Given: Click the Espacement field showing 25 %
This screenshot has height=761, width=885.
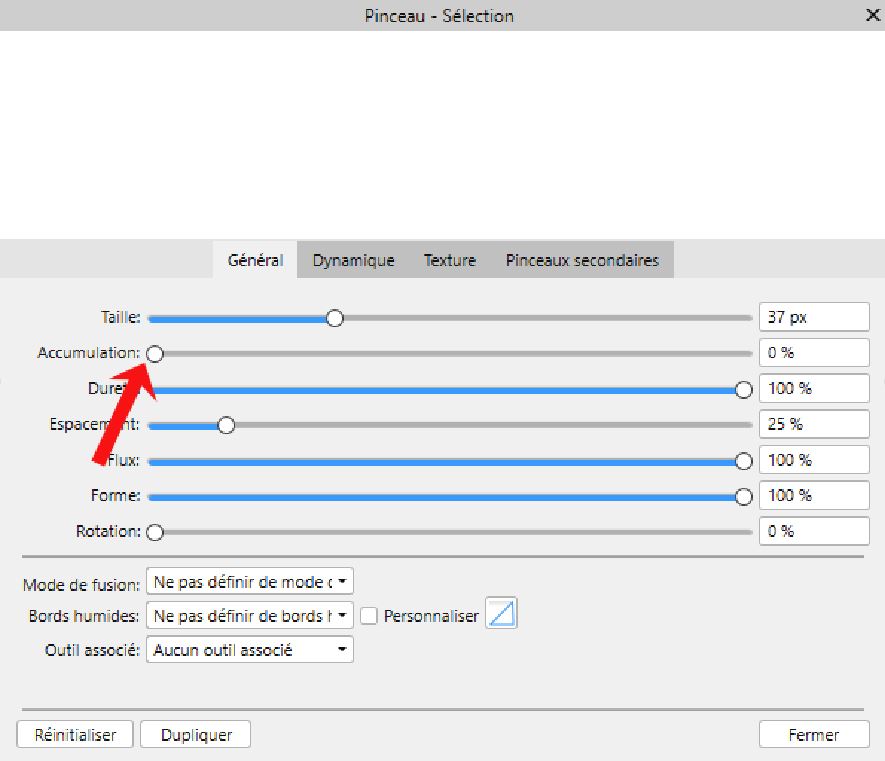Looking at the screenshot, I should click(x=814, y=424).
